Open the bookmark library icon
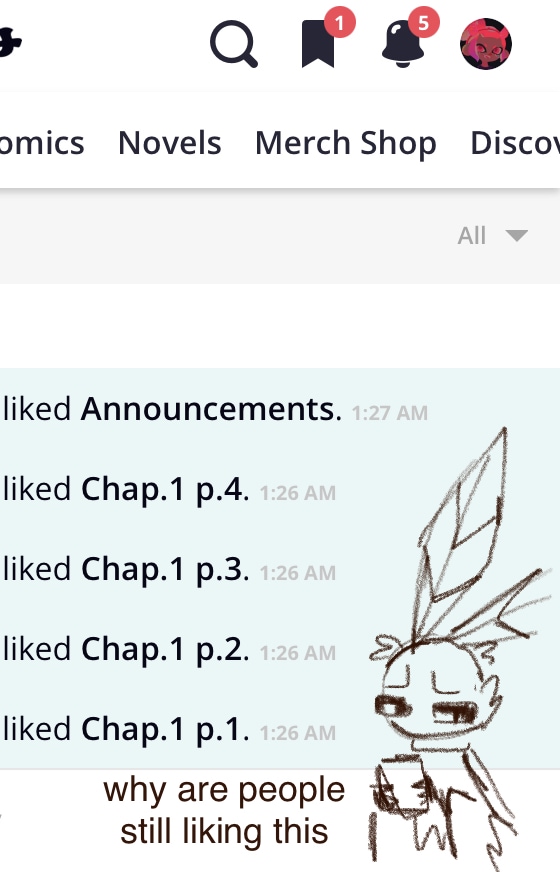The image size is (560, 872). point(318,44)
